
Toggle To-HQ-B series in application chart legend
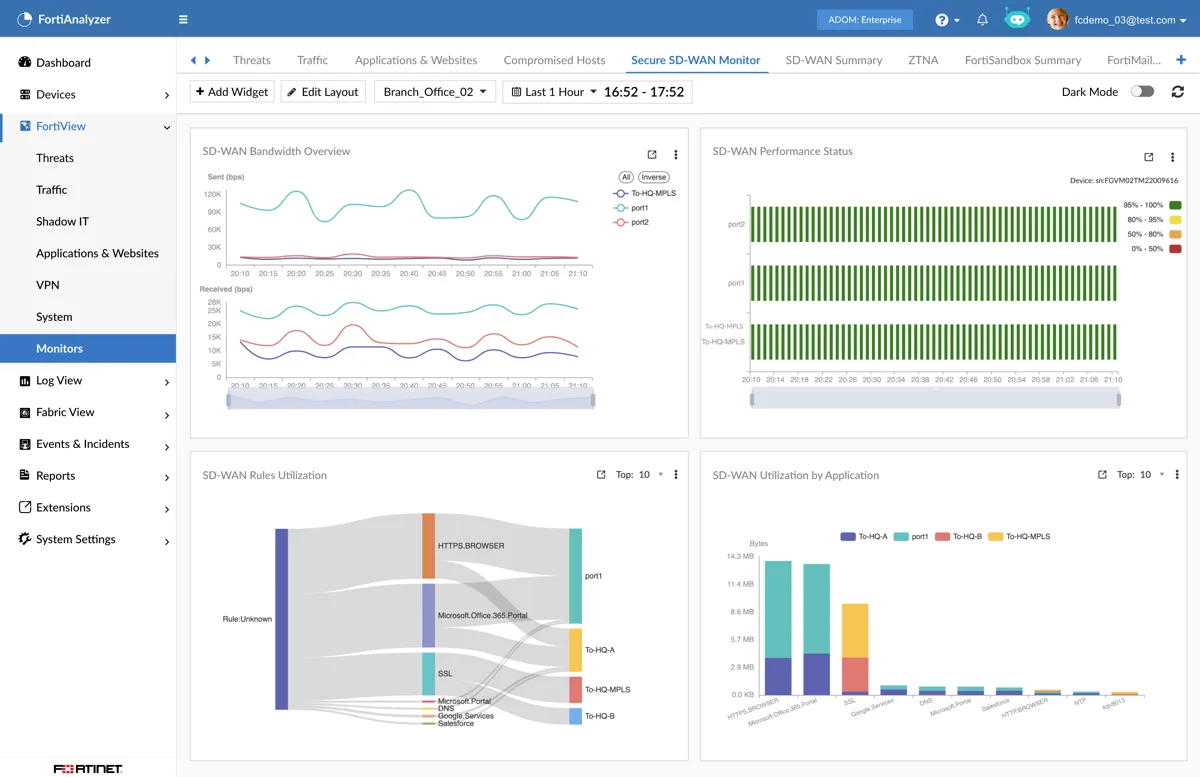coord(957,536)
